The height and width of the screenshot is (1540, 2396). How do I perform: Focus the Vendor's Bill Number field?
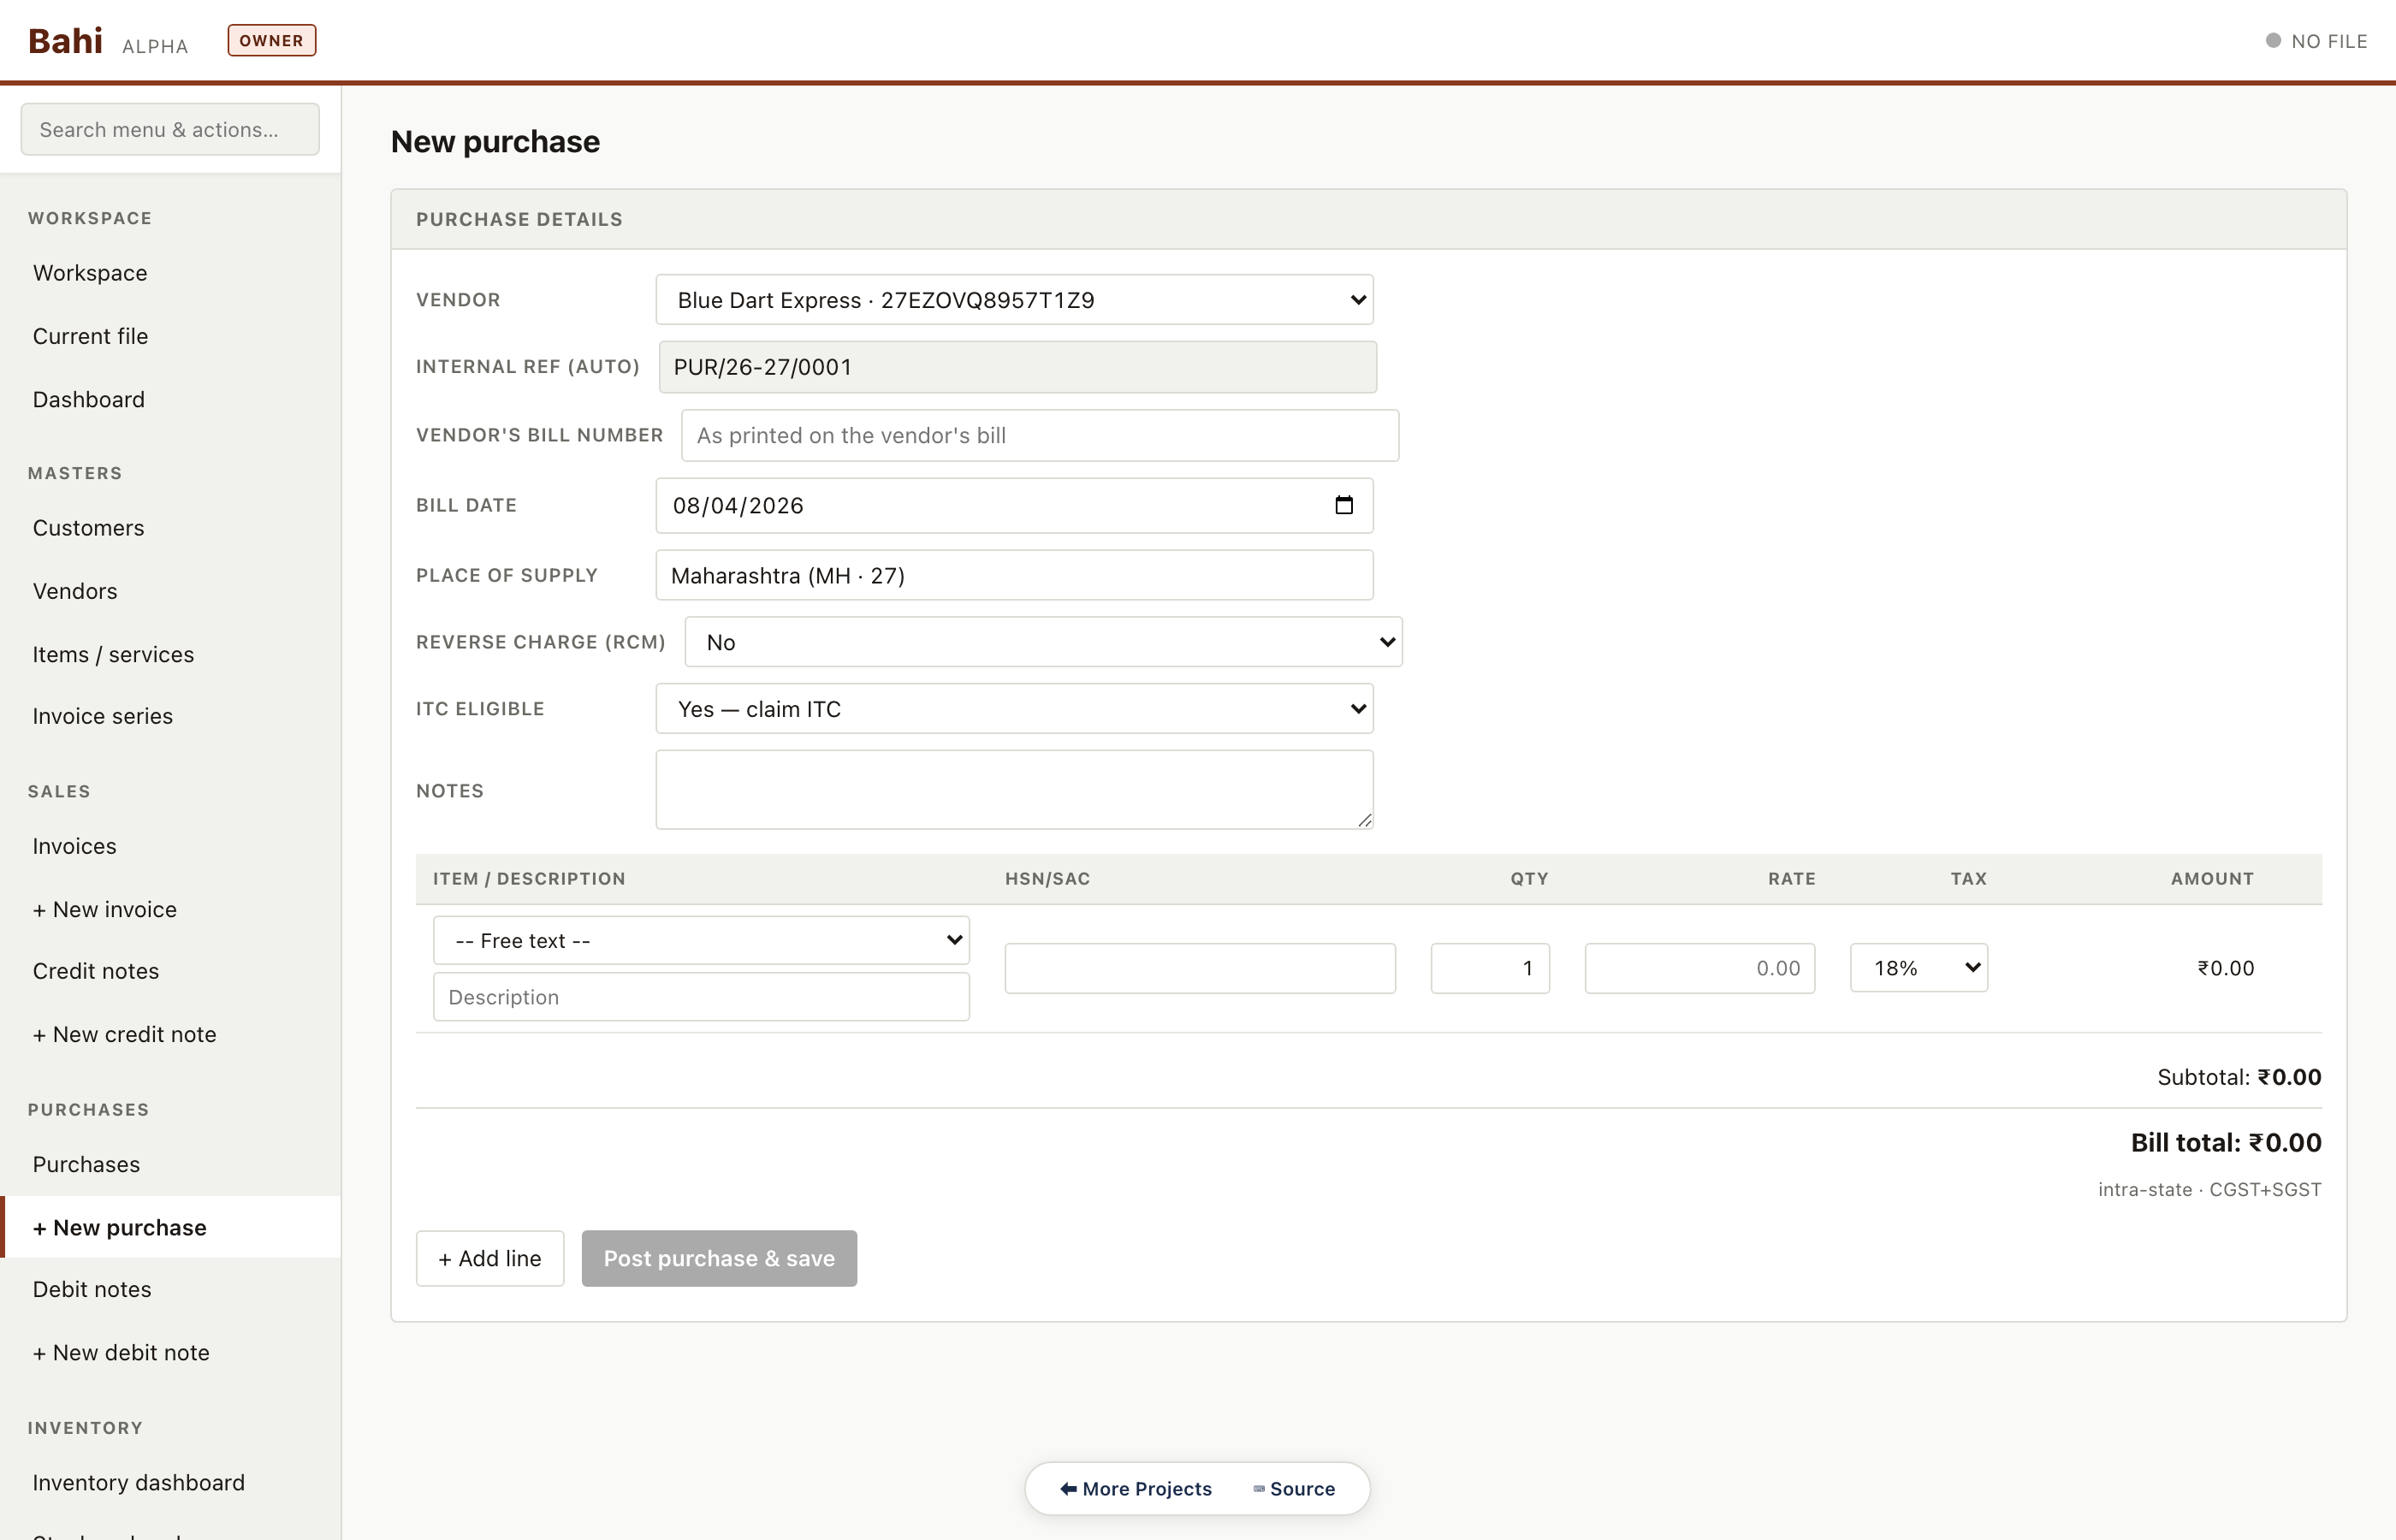(x=1038, y=435)
